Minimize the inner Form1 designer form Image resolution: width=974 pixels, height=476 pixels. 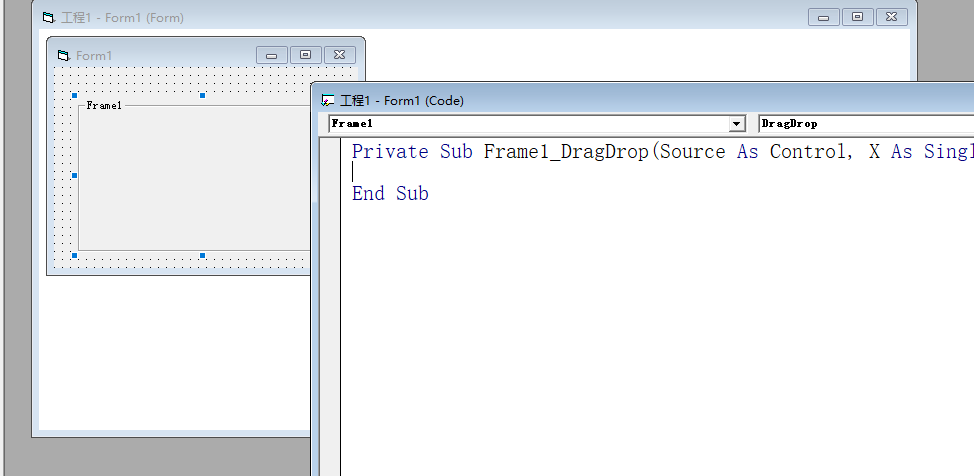tap(271, 55)
